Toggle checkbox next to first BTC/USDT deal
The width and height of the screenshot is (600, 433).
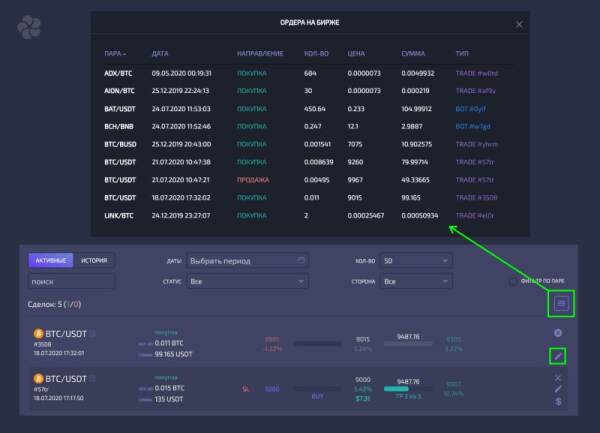tap(94, 333)
